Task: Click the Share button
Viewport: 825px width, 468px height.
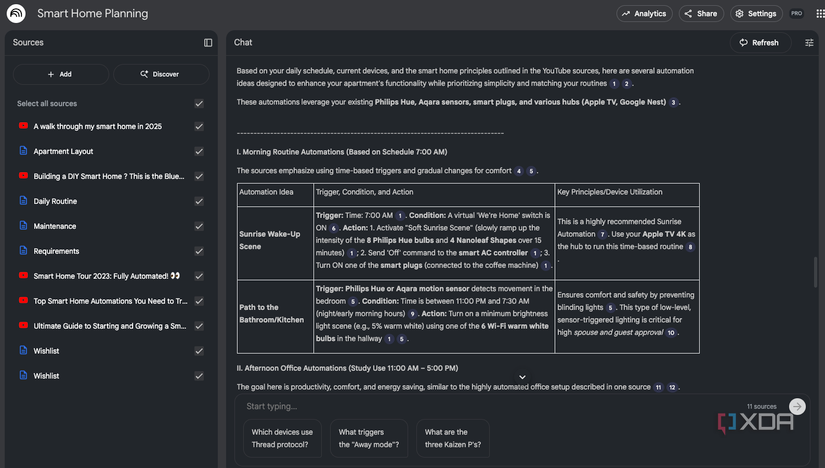Action: coord(701,14)
